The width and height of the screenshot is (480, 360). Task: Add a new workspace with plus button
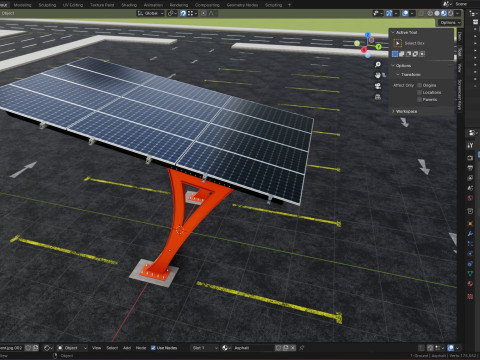coord(289,5)
